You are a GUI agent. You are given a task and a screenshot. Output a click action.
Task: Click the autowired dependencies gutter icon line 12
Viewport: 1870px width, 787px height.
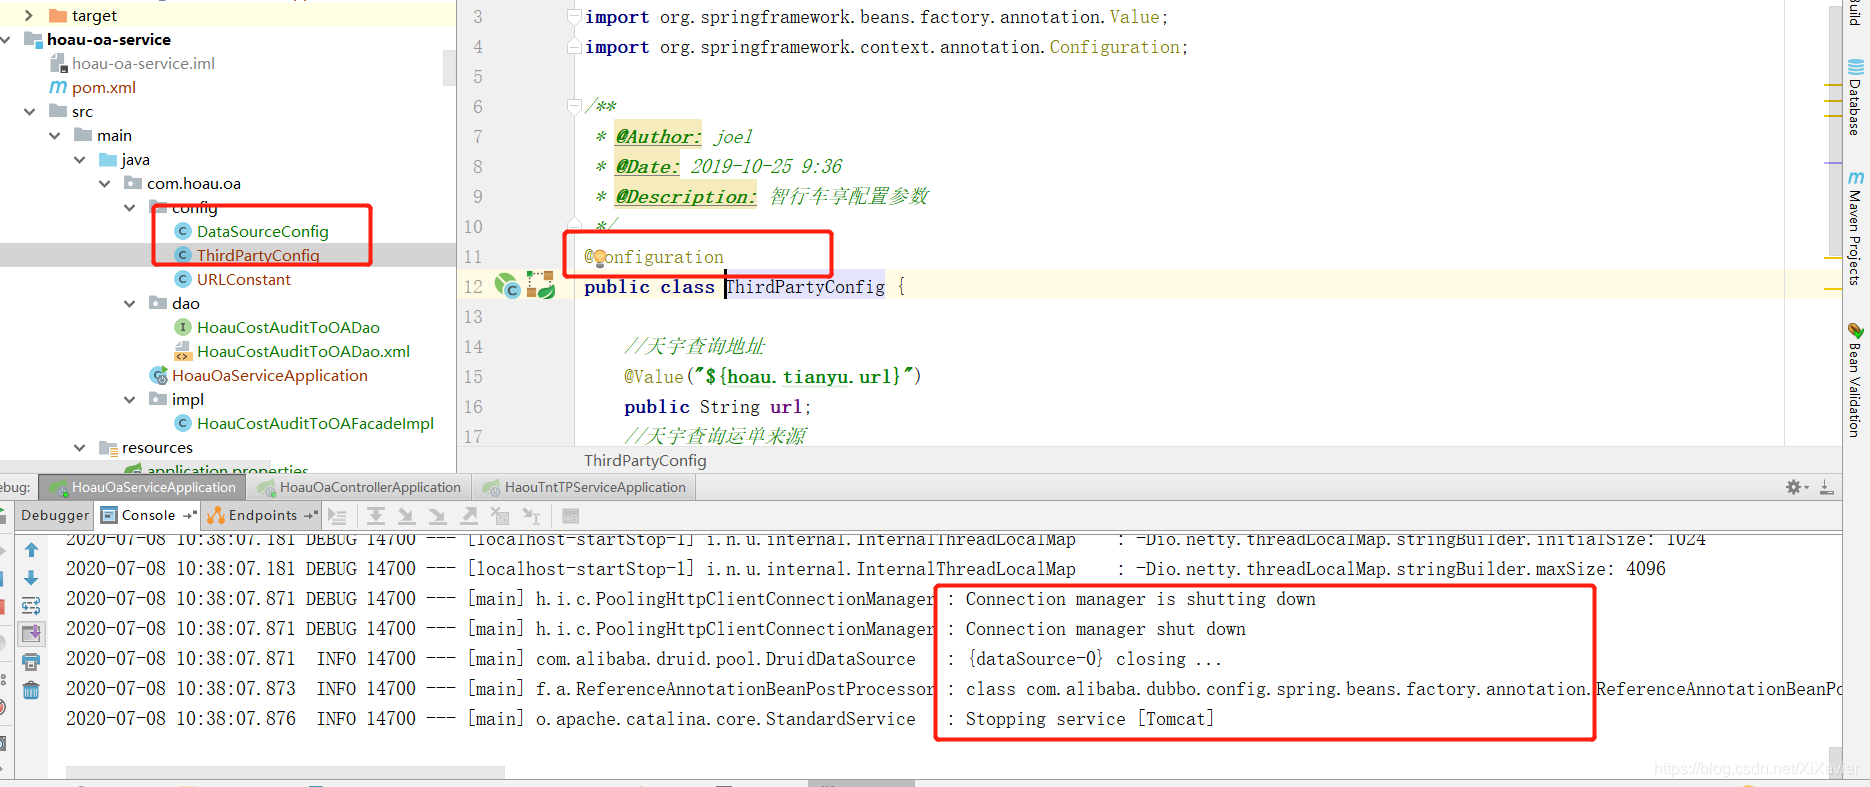541,286
